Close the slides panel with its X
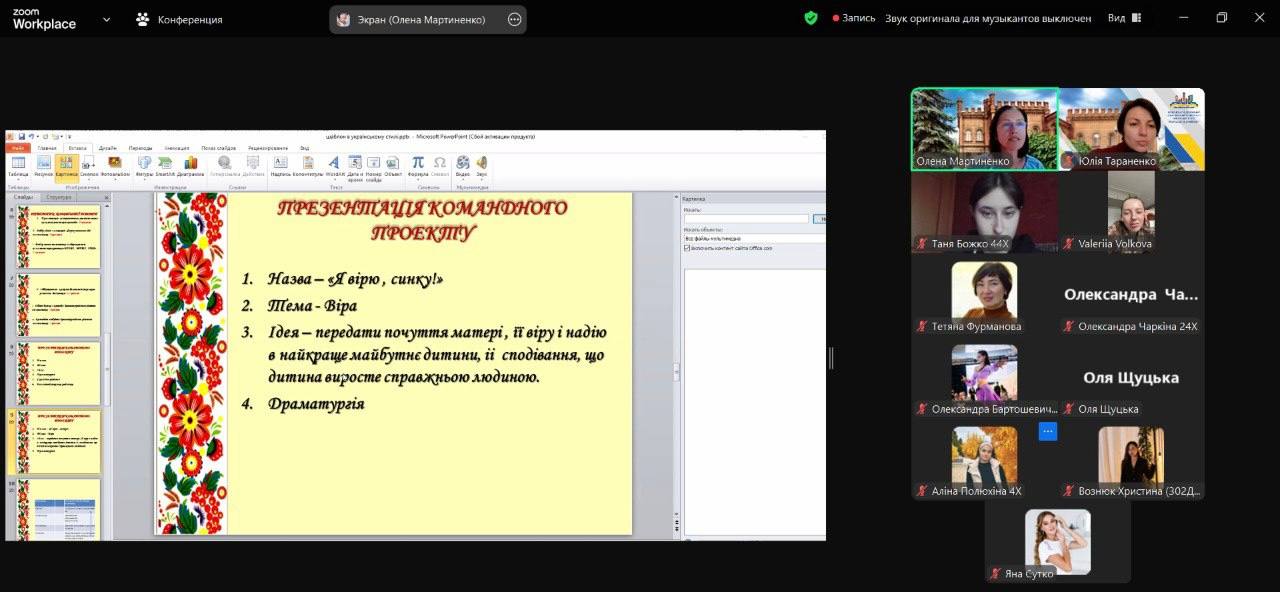 pyautogui.click(x=108, y=197)
